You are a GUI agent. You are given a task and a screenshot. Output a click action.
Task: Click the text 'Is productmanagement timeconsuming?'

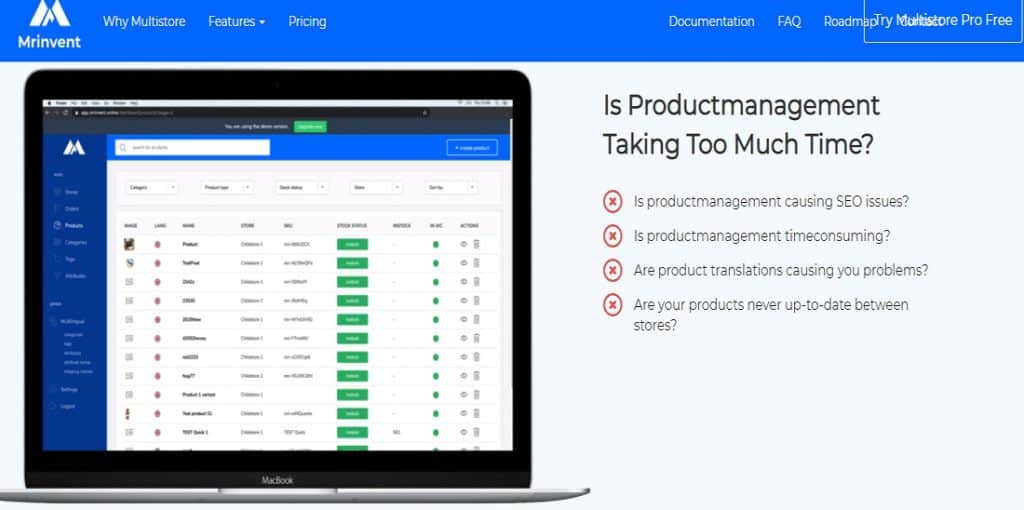tap(761, 236)
